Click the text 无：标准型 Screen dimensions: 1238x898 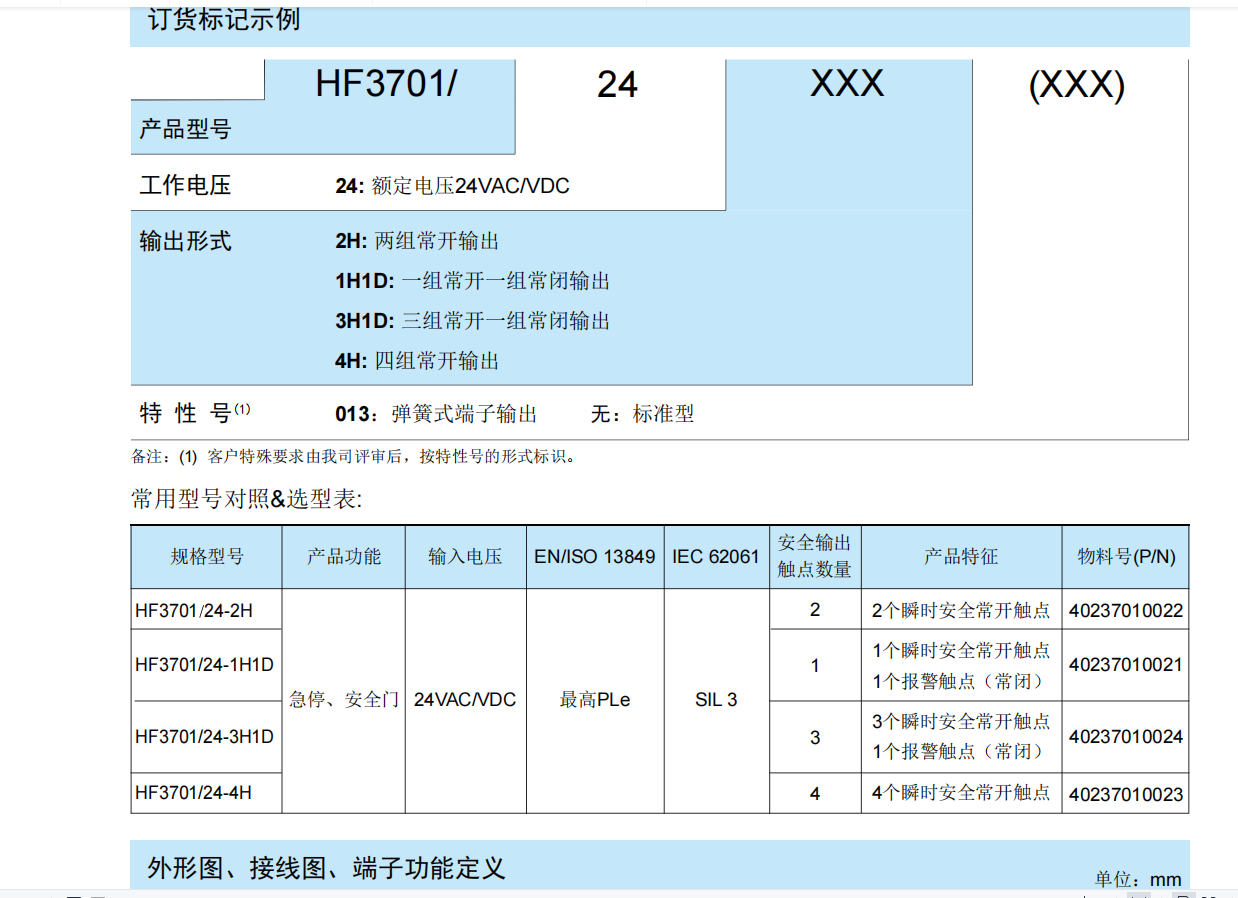pos(642,414)
